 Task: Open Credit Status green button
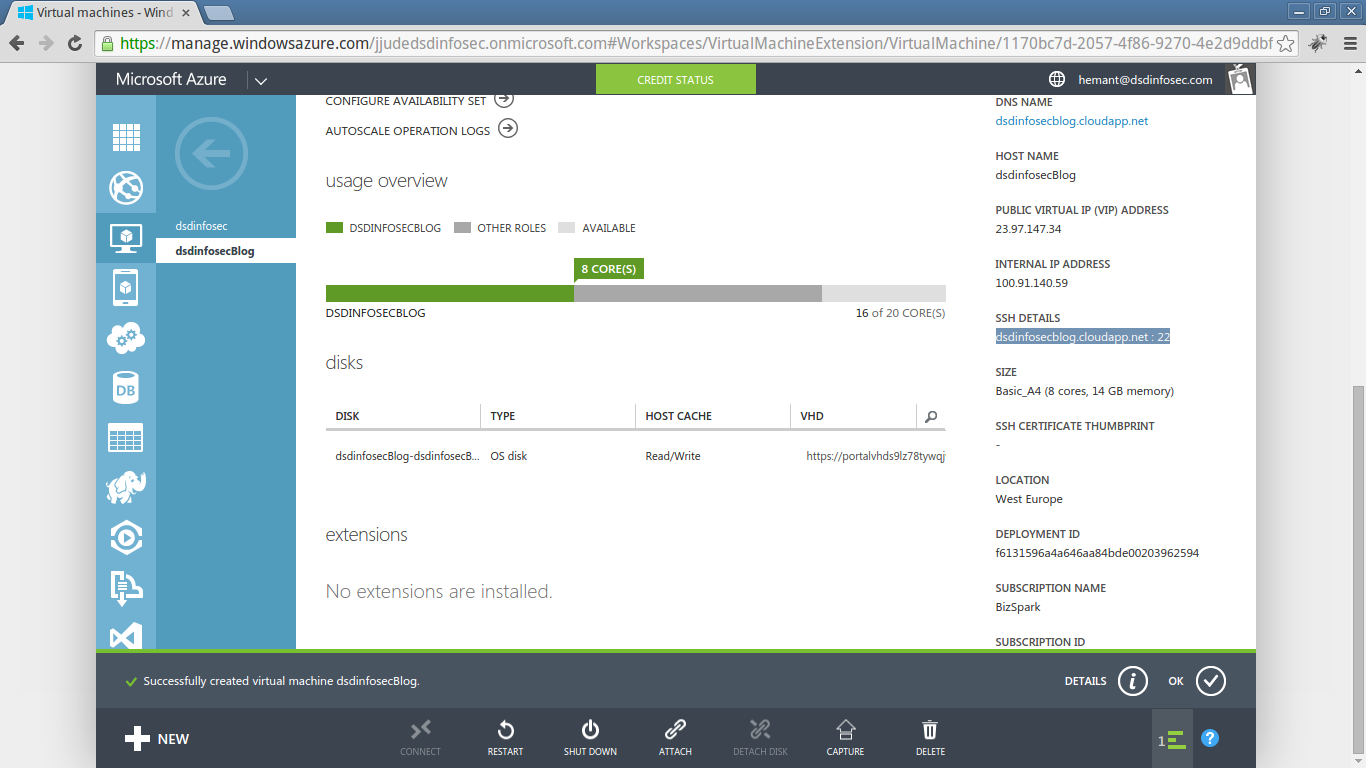click(x=676, y=79)
